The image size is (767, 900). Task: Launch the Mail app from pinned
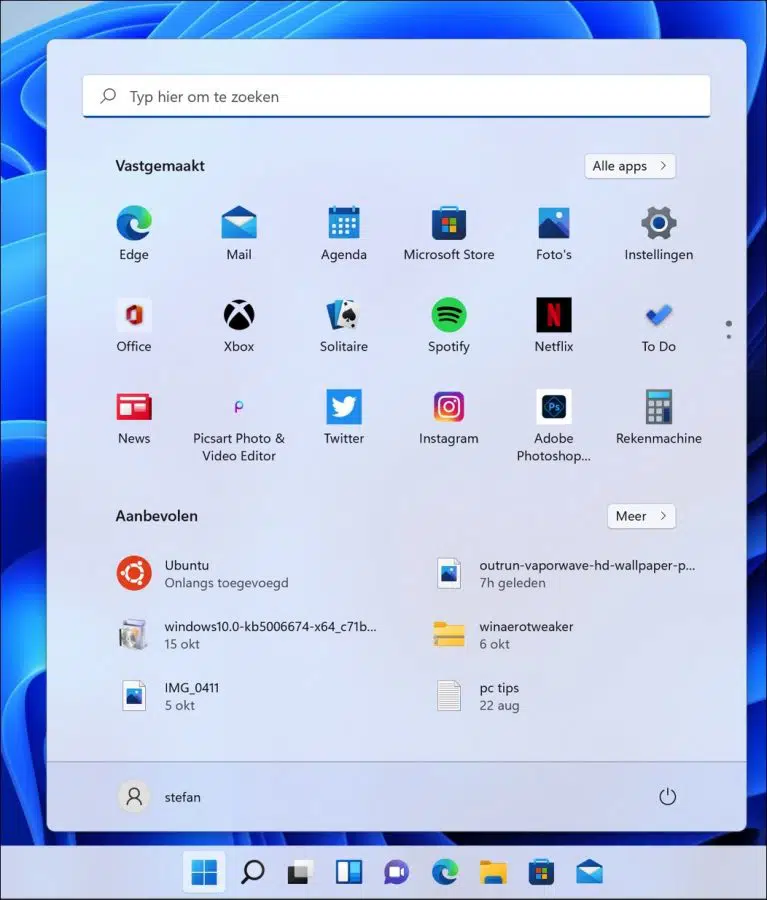pyautogui.click(x=239, y=233)
